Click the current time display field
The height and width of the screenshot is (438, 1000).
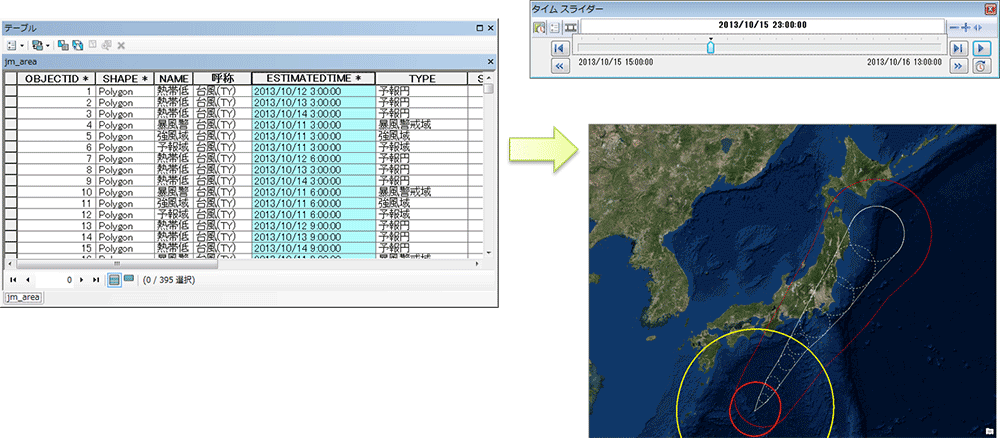tap(762, 26)
